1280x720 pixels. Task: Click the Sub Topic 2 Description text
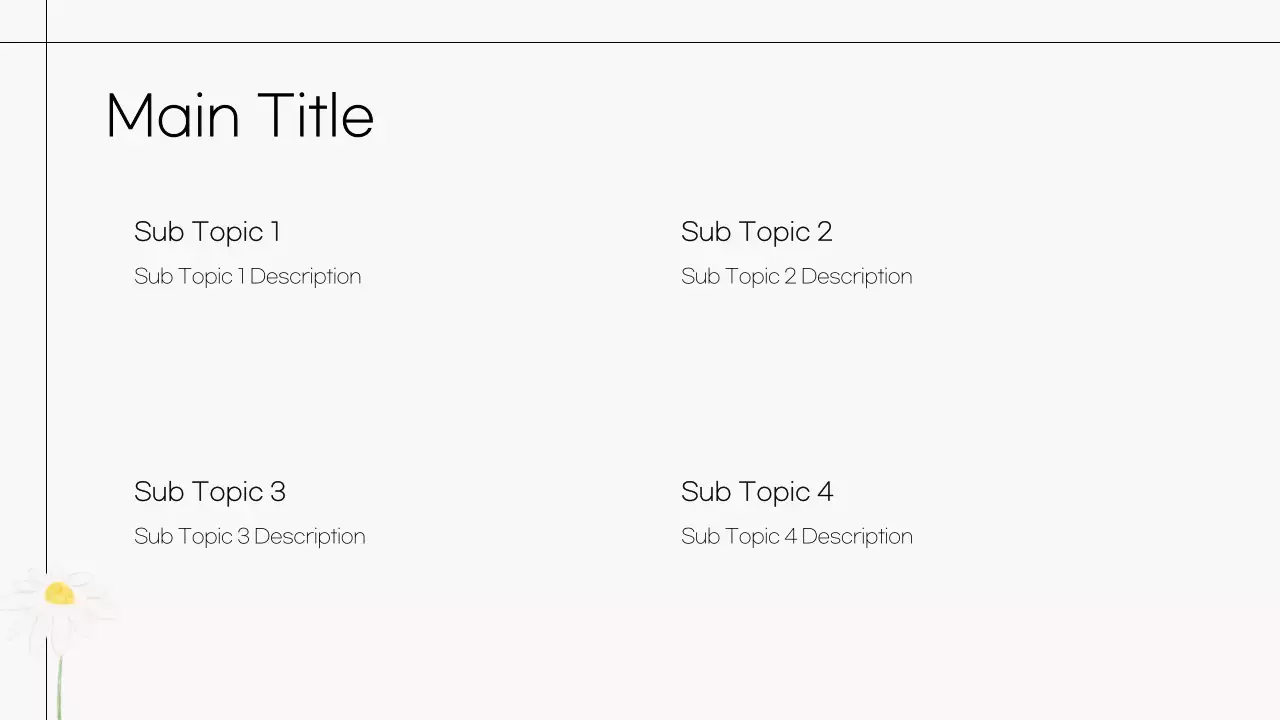796,276
